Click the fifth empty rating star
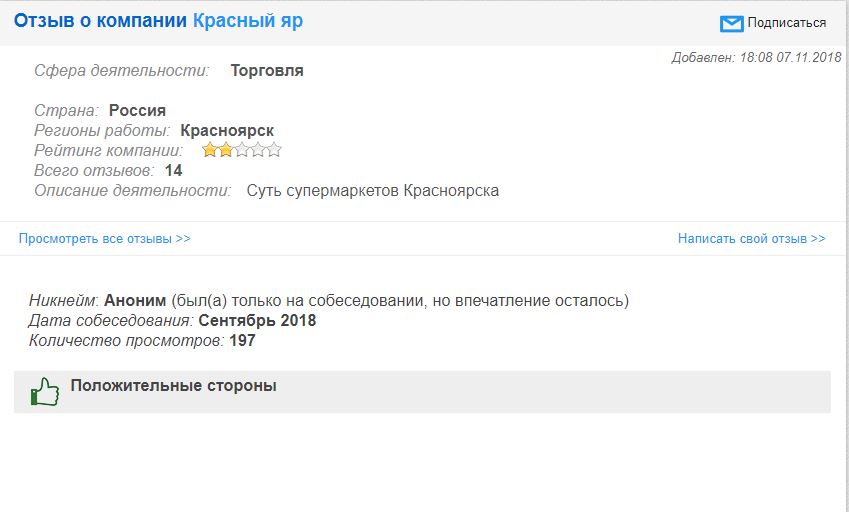 274,150
